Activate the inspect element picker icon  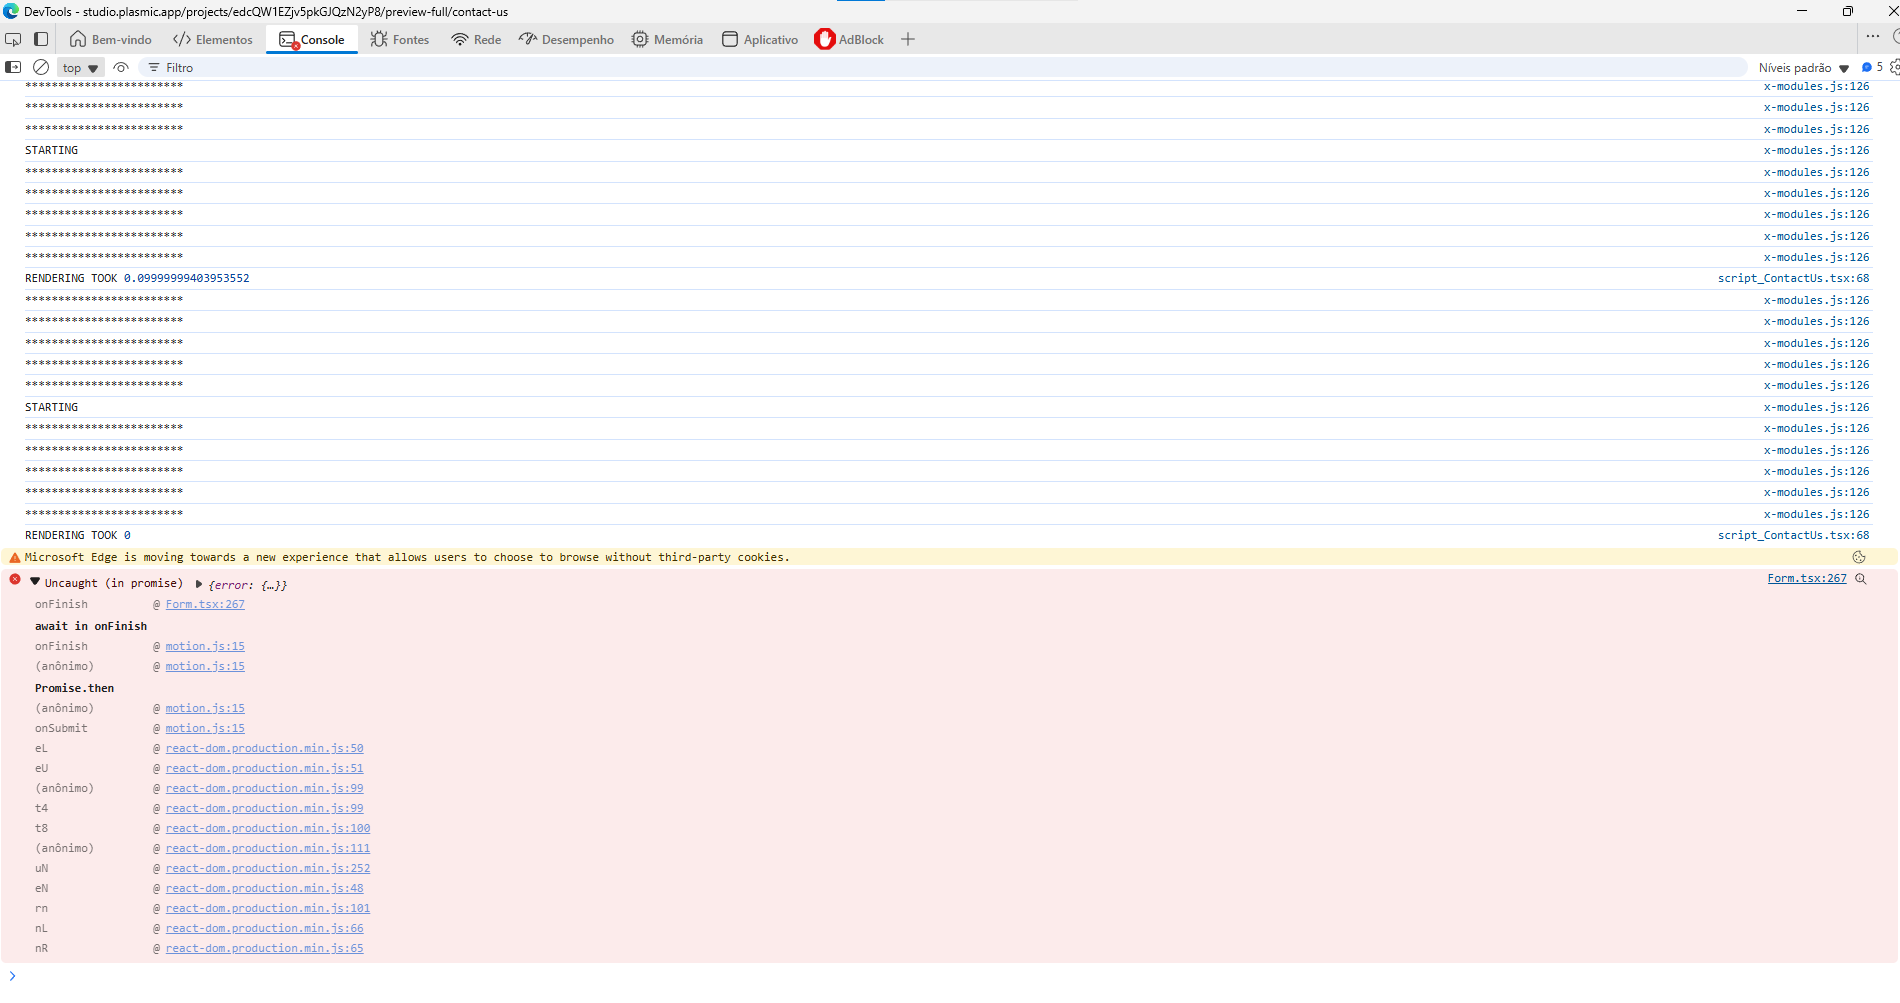13,40
